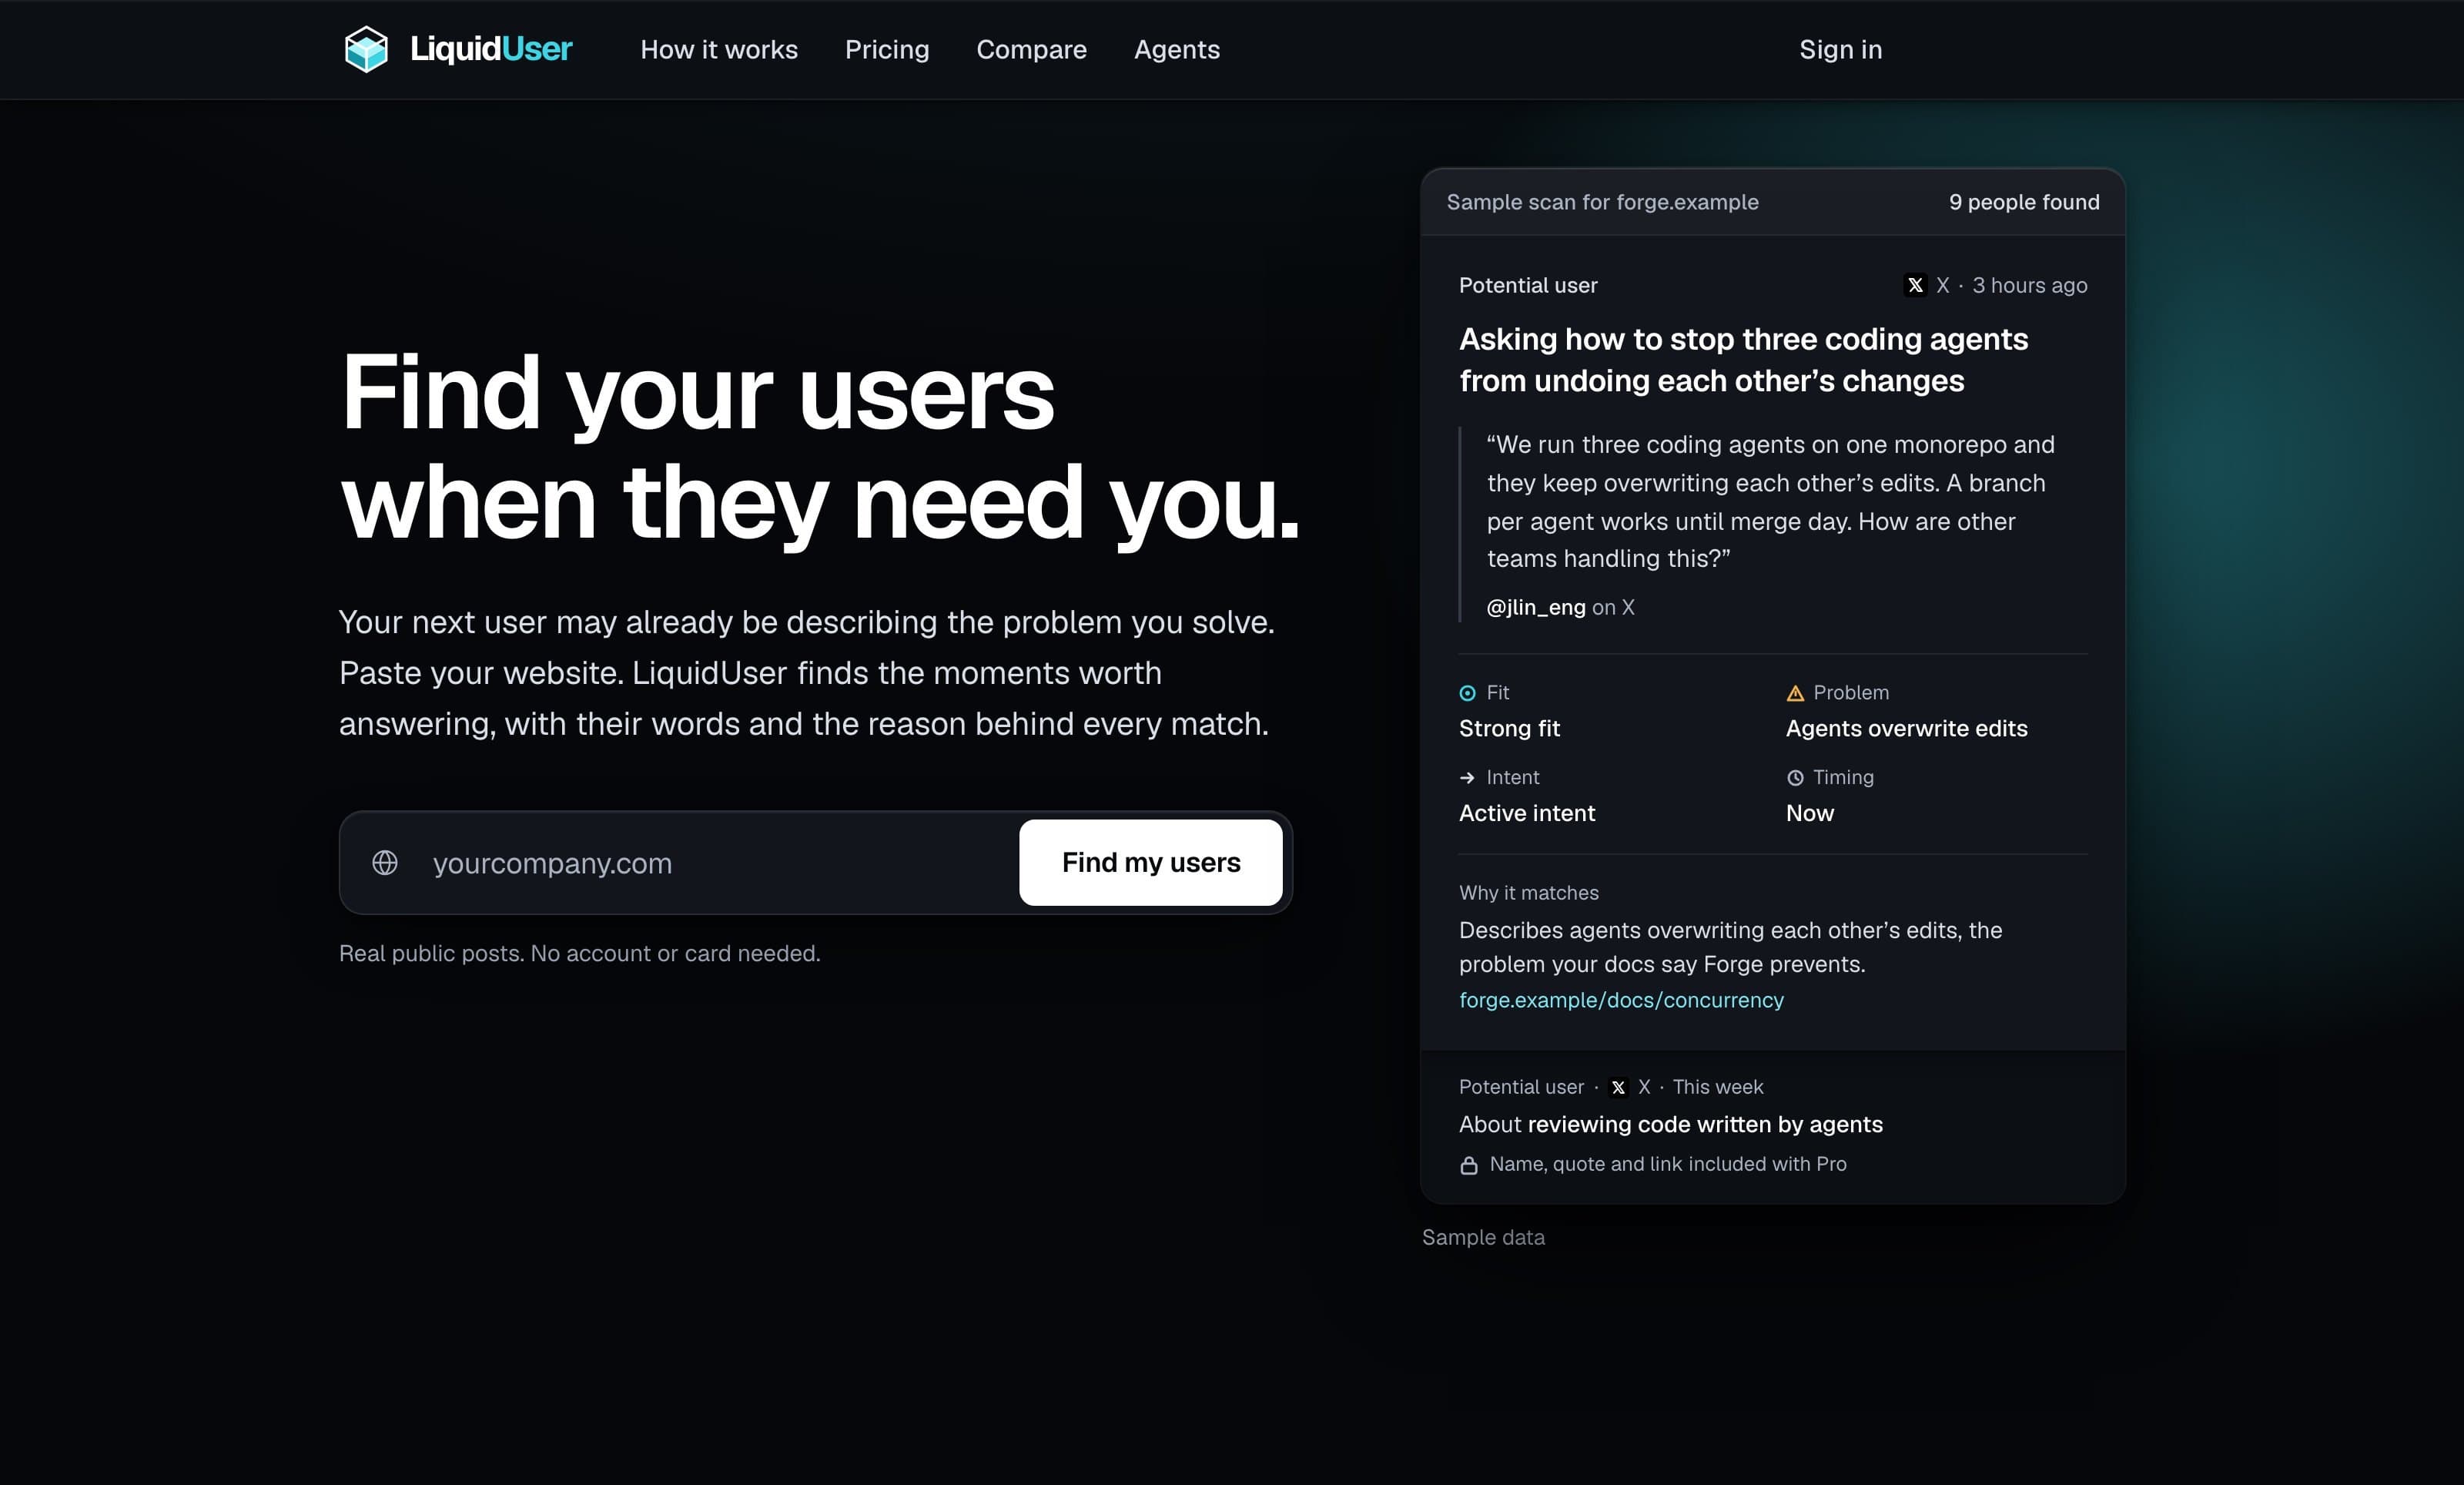This screenshot has height=1485, width=2464.
Task: Click the globe icon in the website field
Action: 385,862
